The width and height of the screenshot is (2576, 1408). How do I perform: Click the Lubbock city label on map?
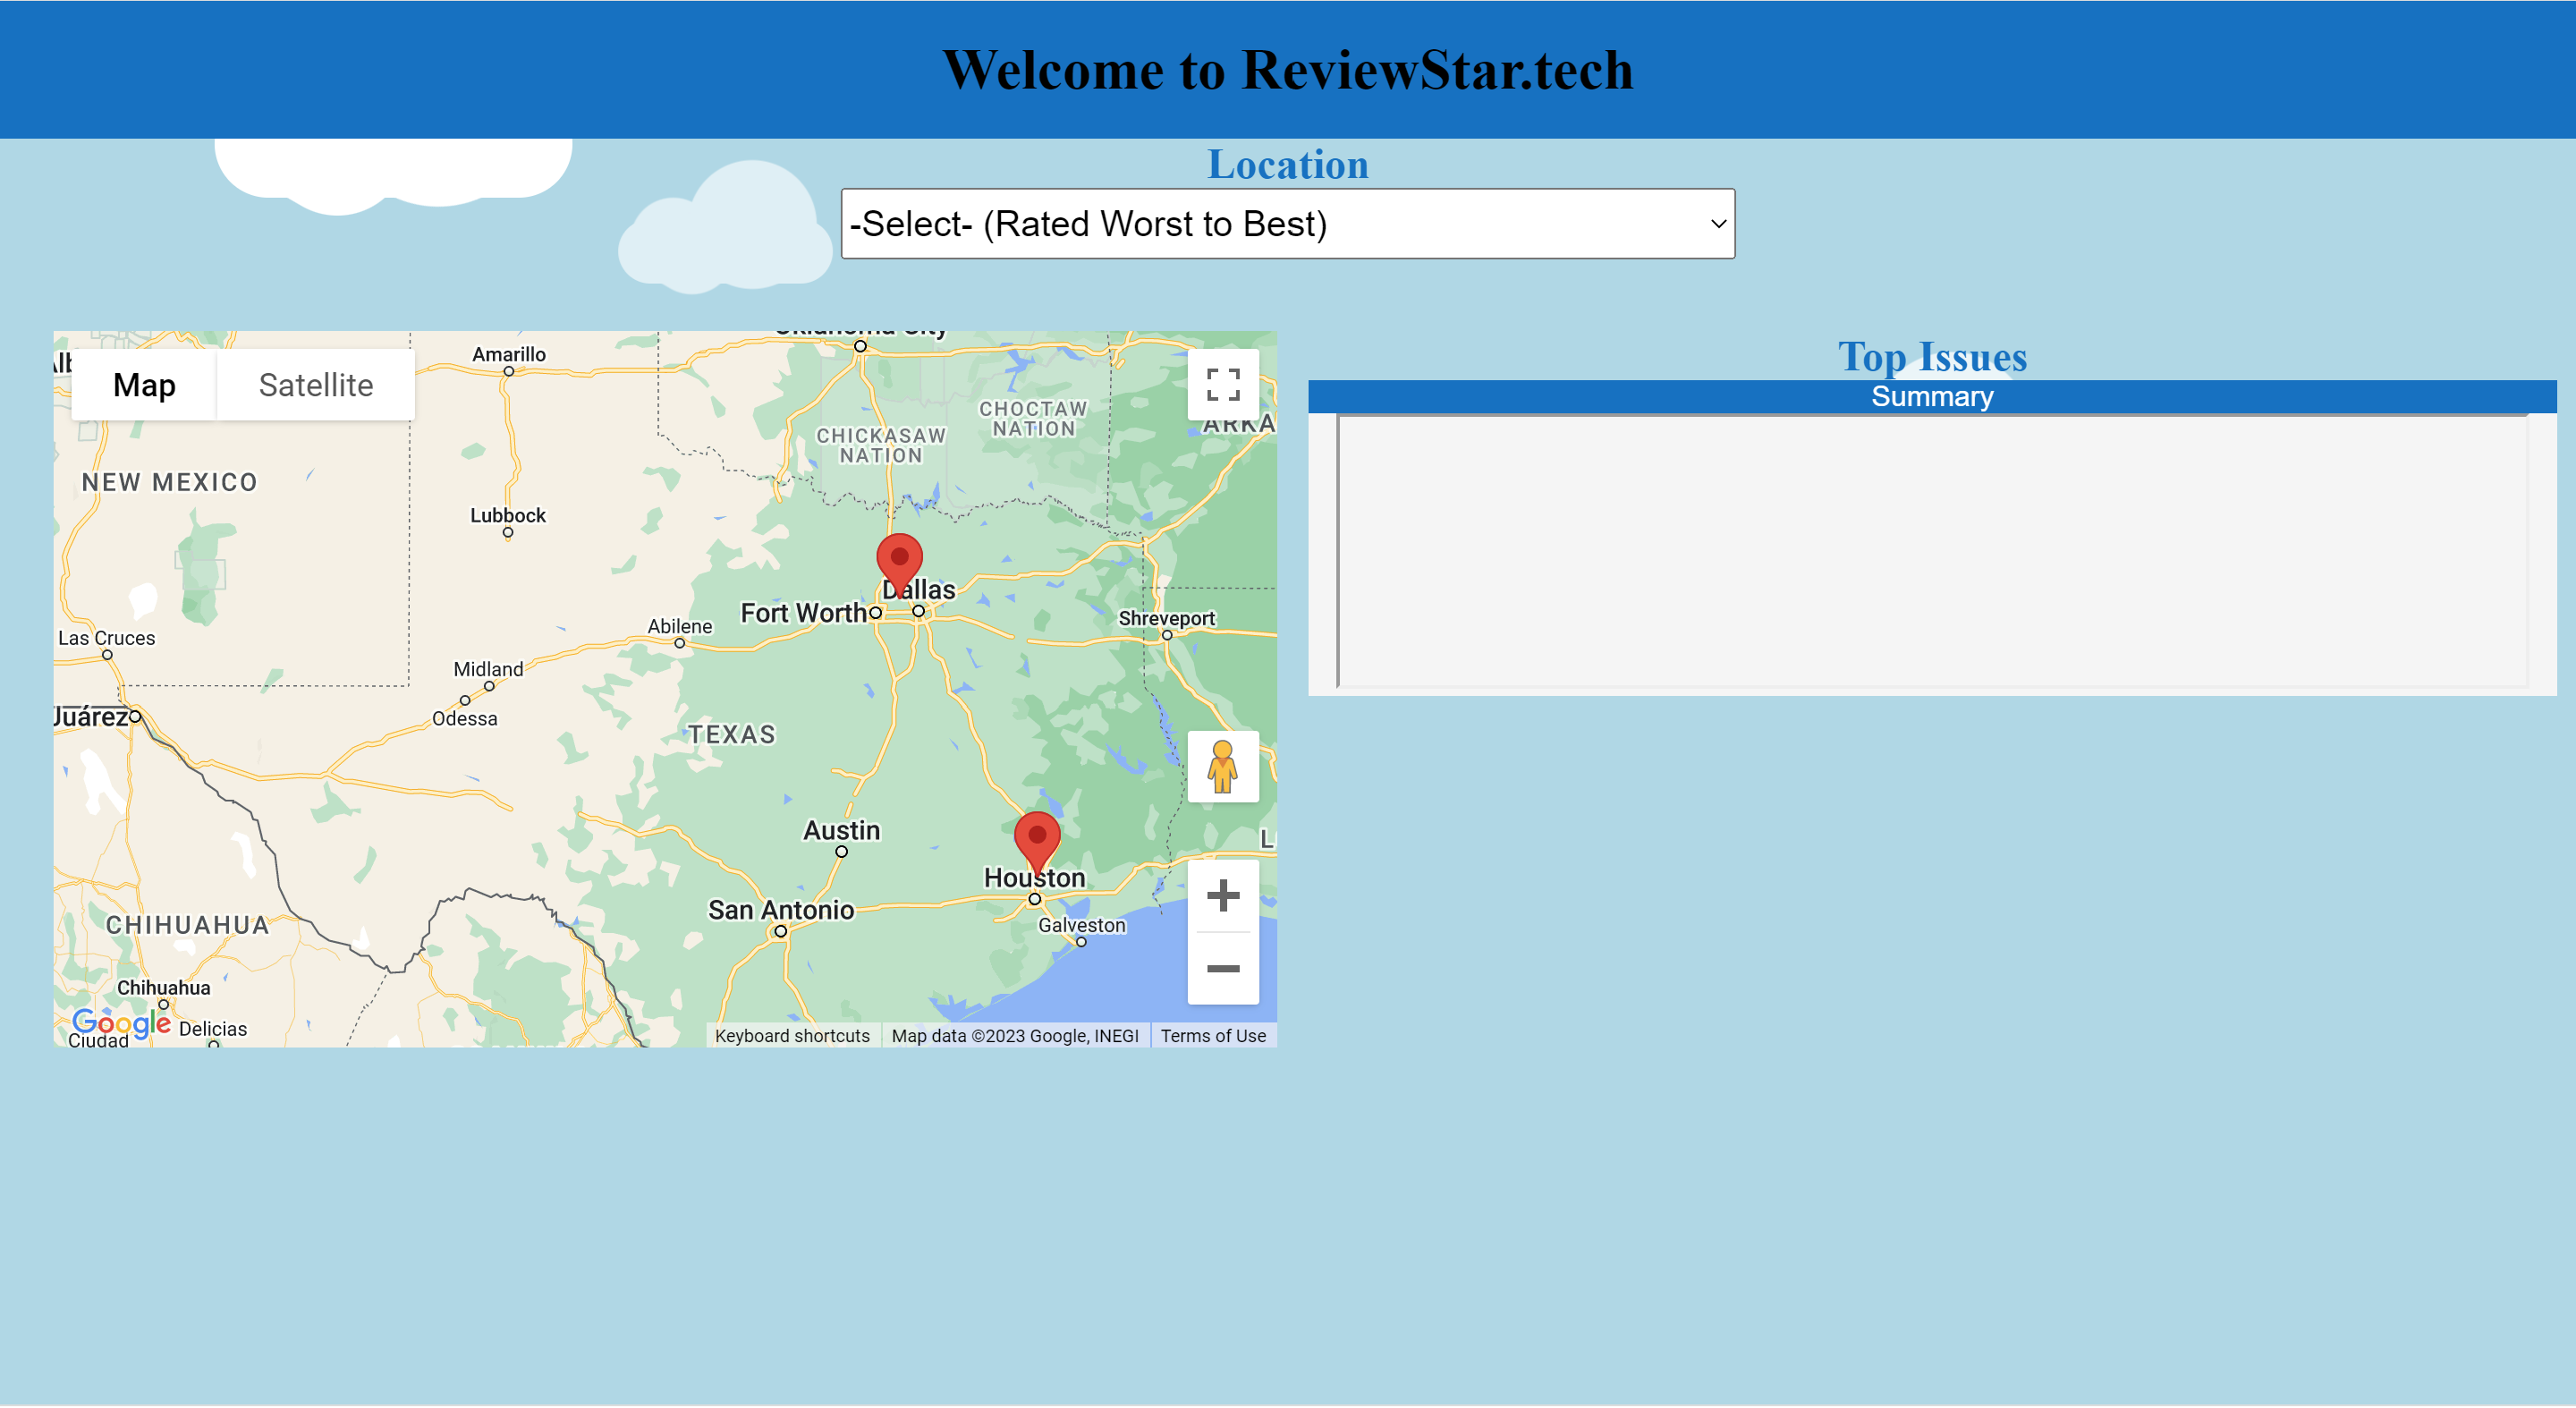pyautogui.click(x=508, y=516)
